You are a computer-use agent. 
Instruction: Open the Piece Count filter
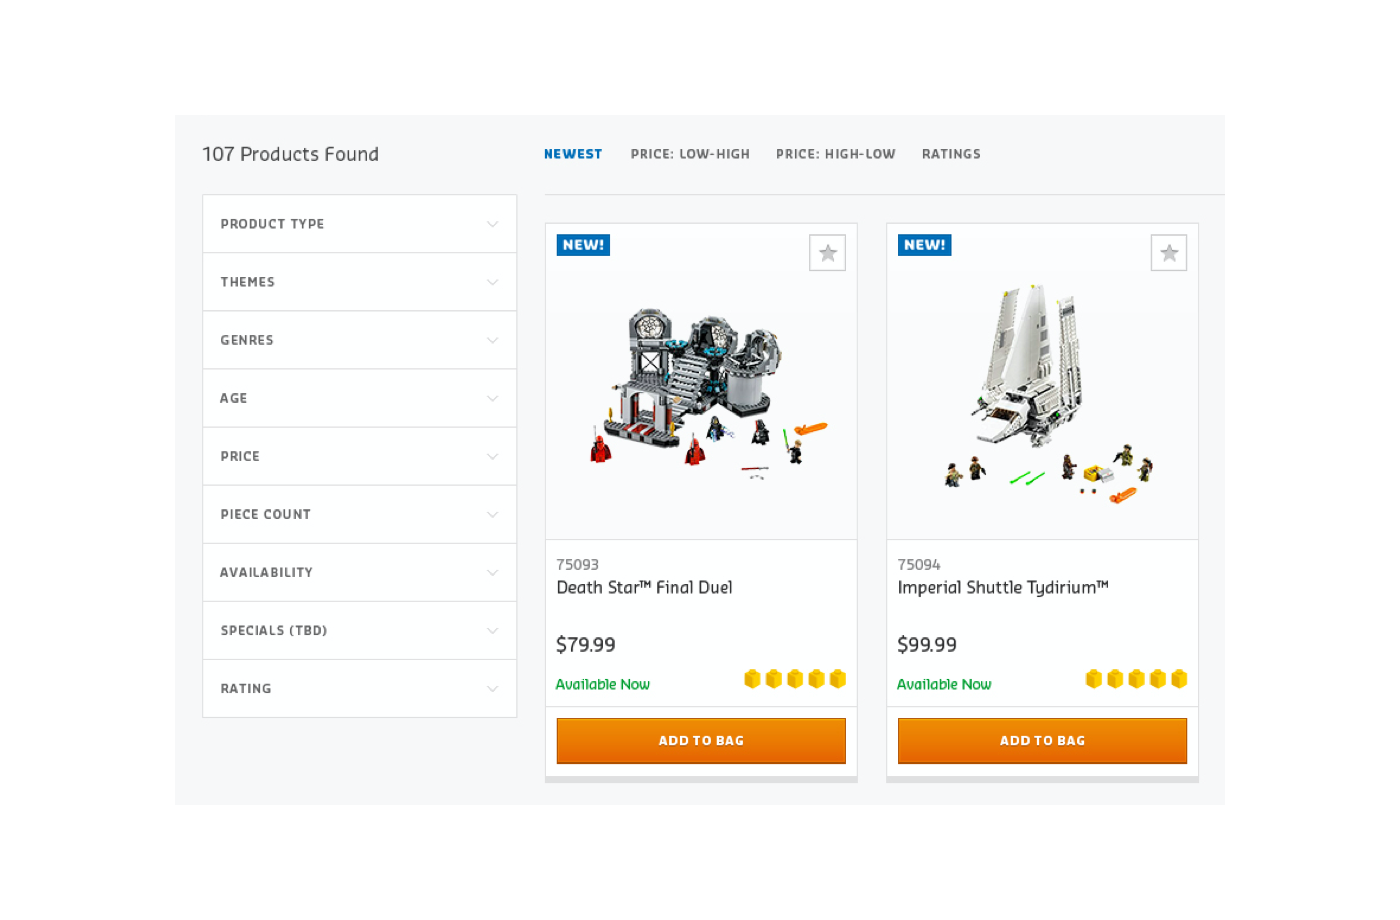click(360, 514)
